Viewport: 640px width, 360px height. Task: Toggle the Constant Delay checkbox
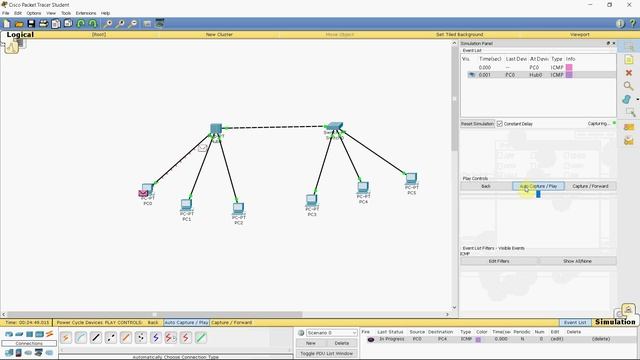click(x=500, y=124)
